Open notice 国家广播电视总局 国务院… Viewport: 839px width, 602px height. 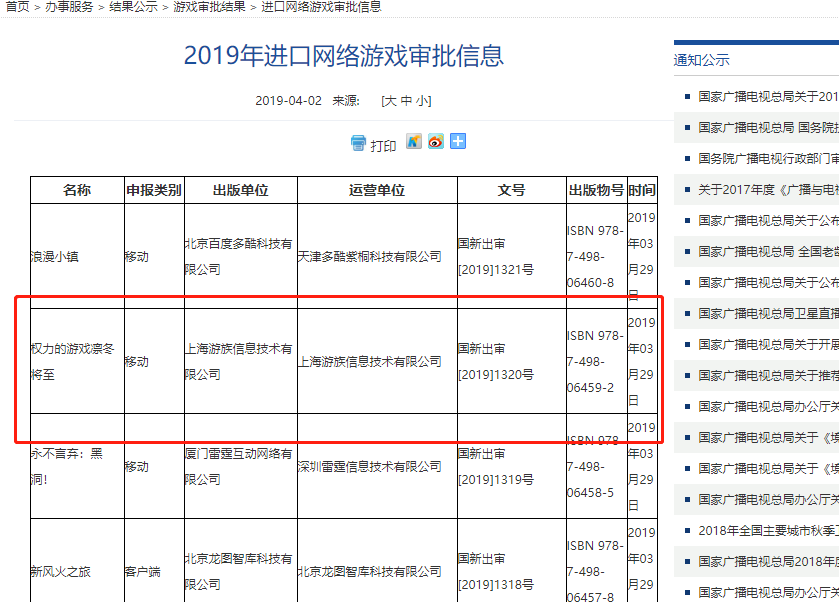click(768, 127)
